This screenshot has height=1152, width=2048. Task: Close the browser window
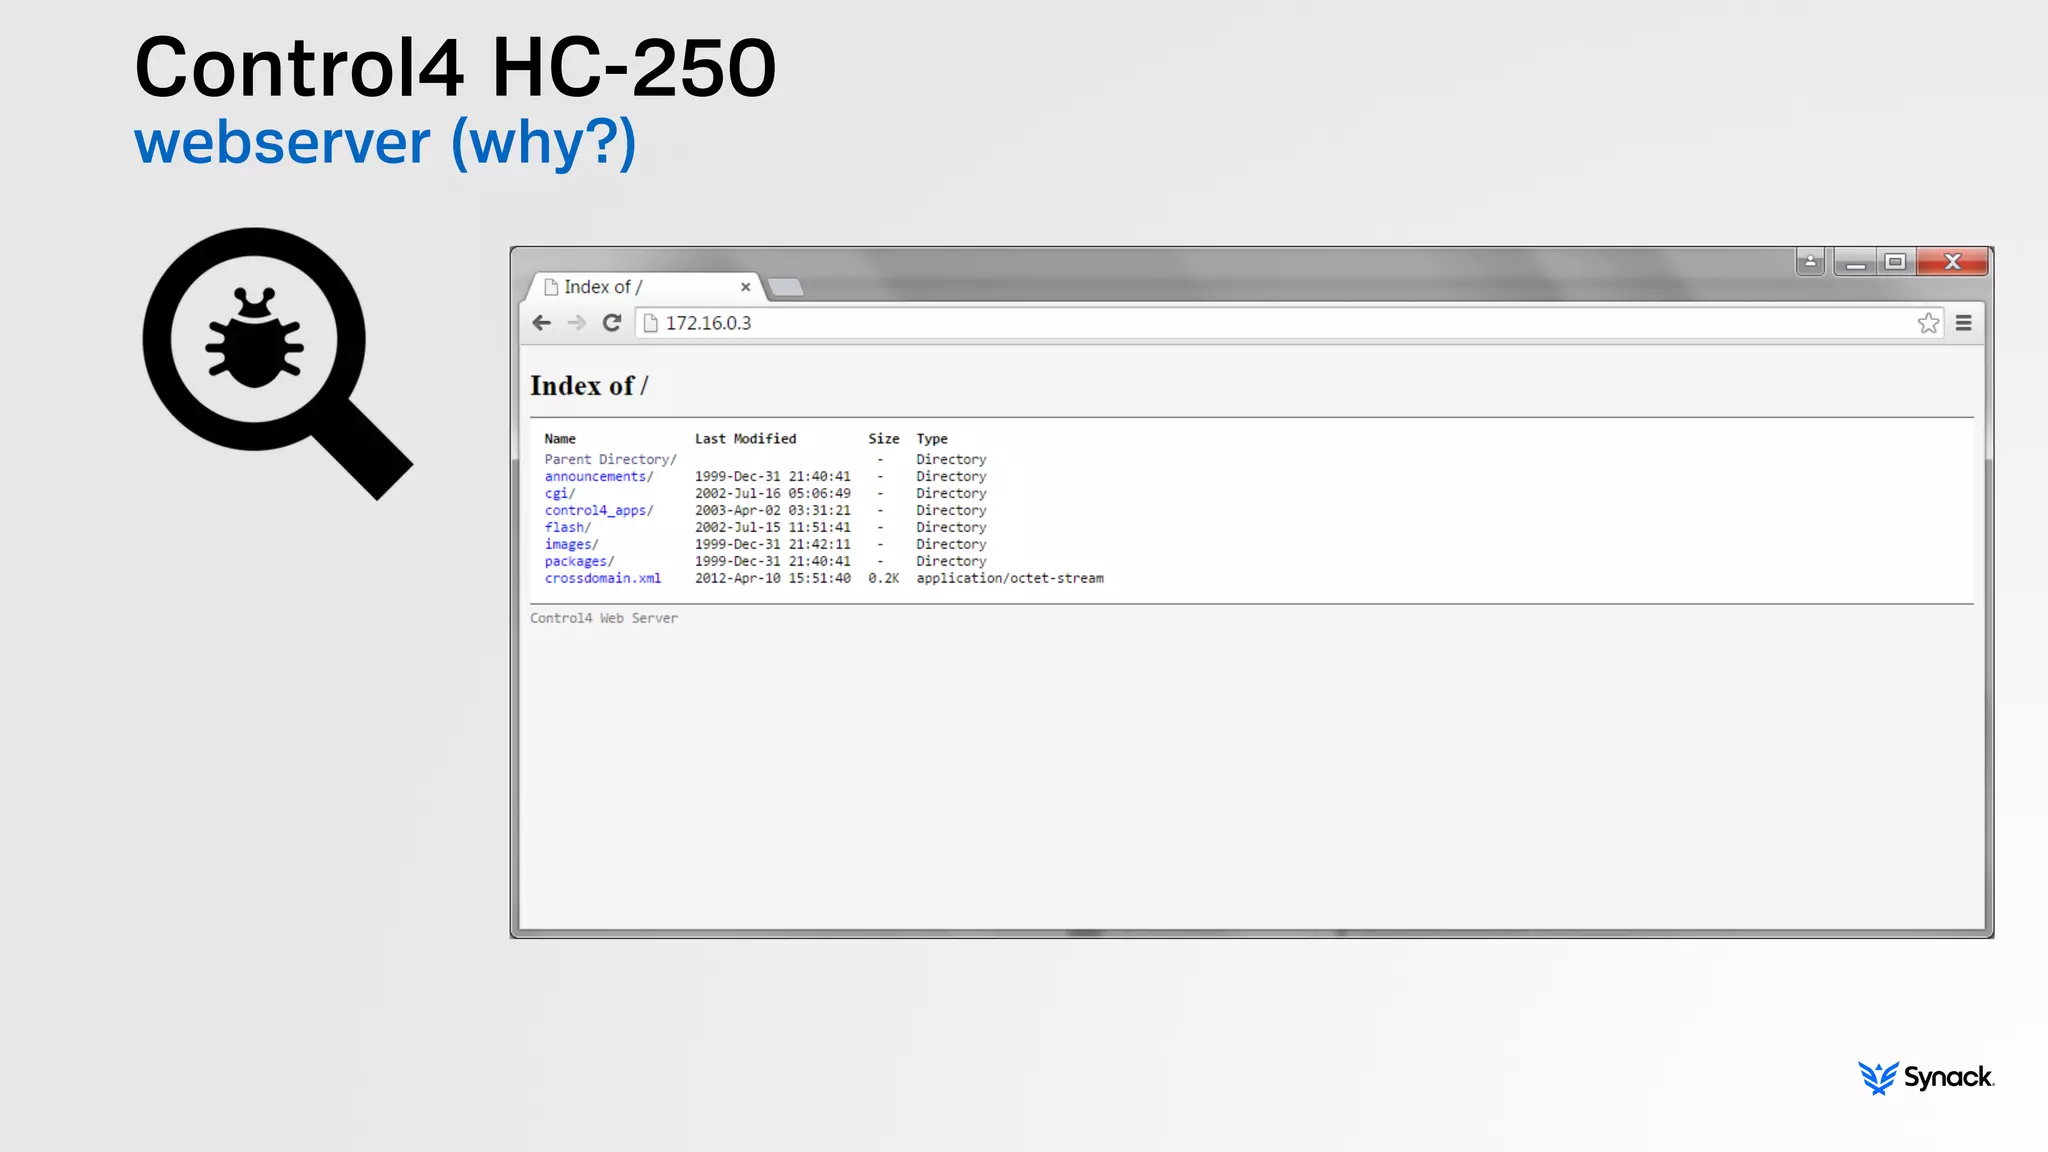click(1952, 262)
